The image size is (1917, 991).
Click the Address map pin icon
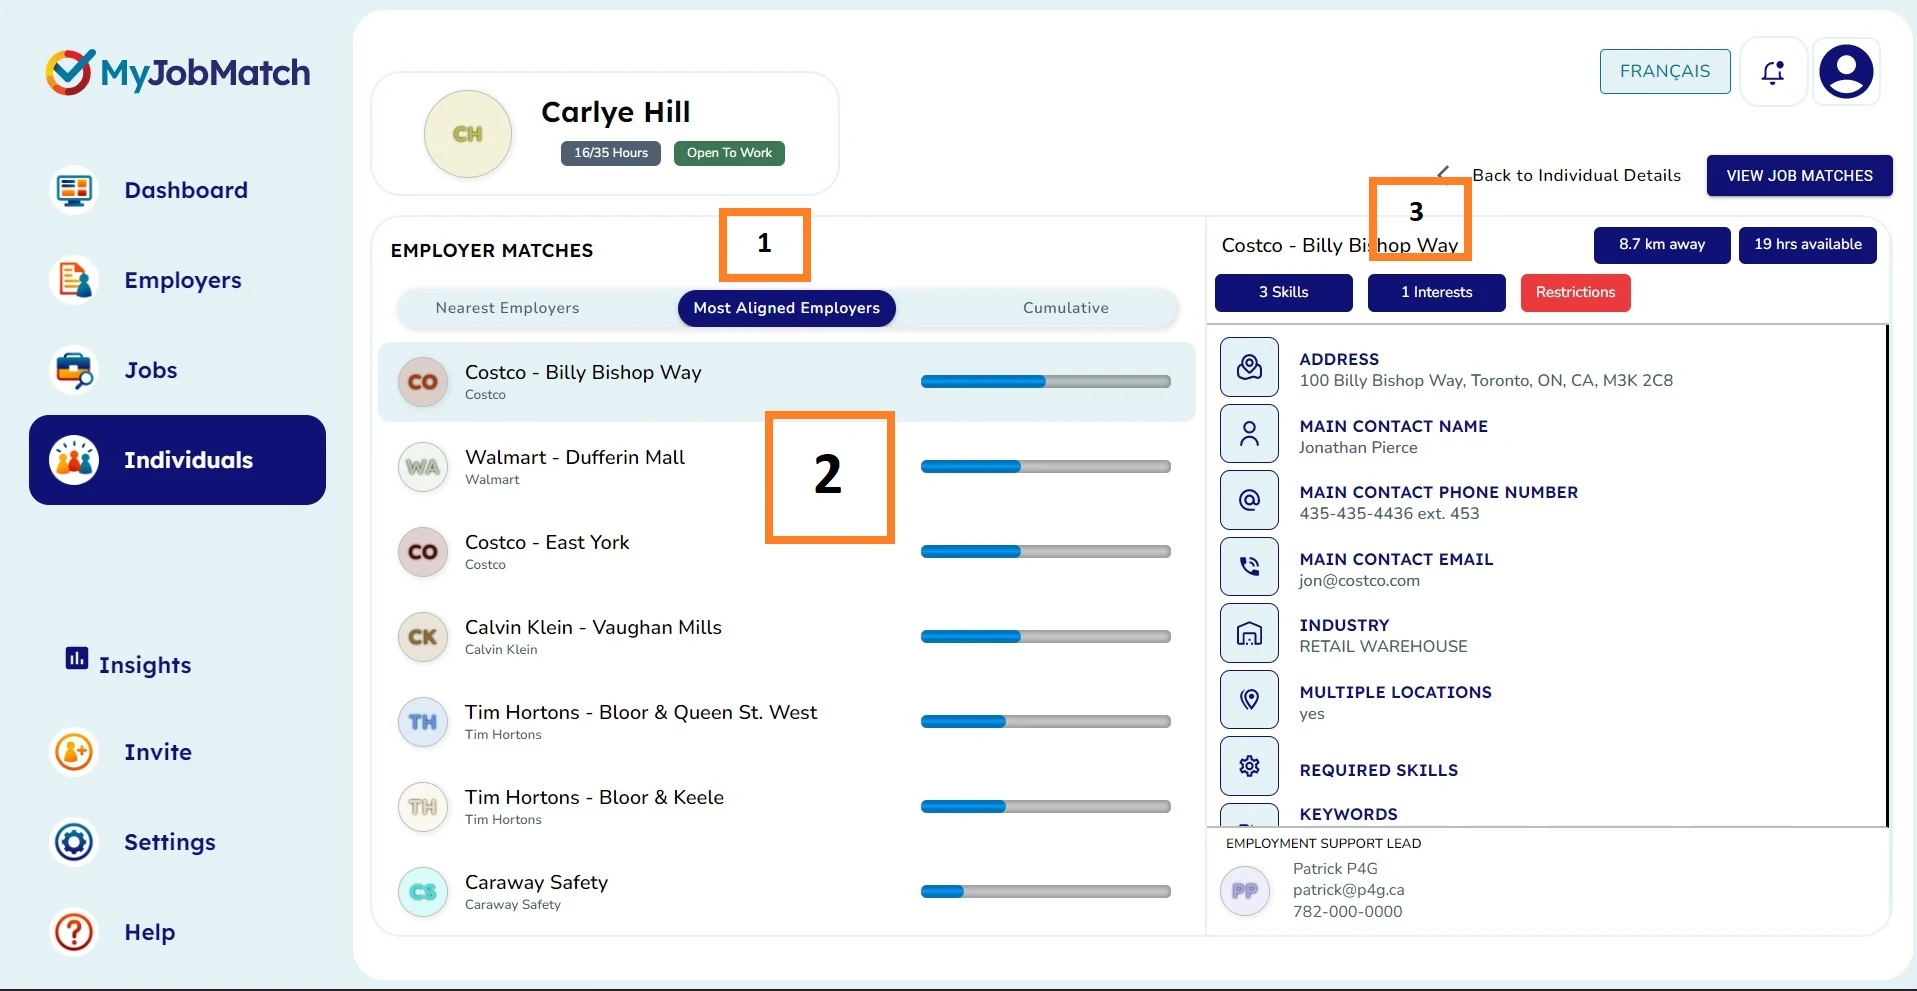[1249, 367]
